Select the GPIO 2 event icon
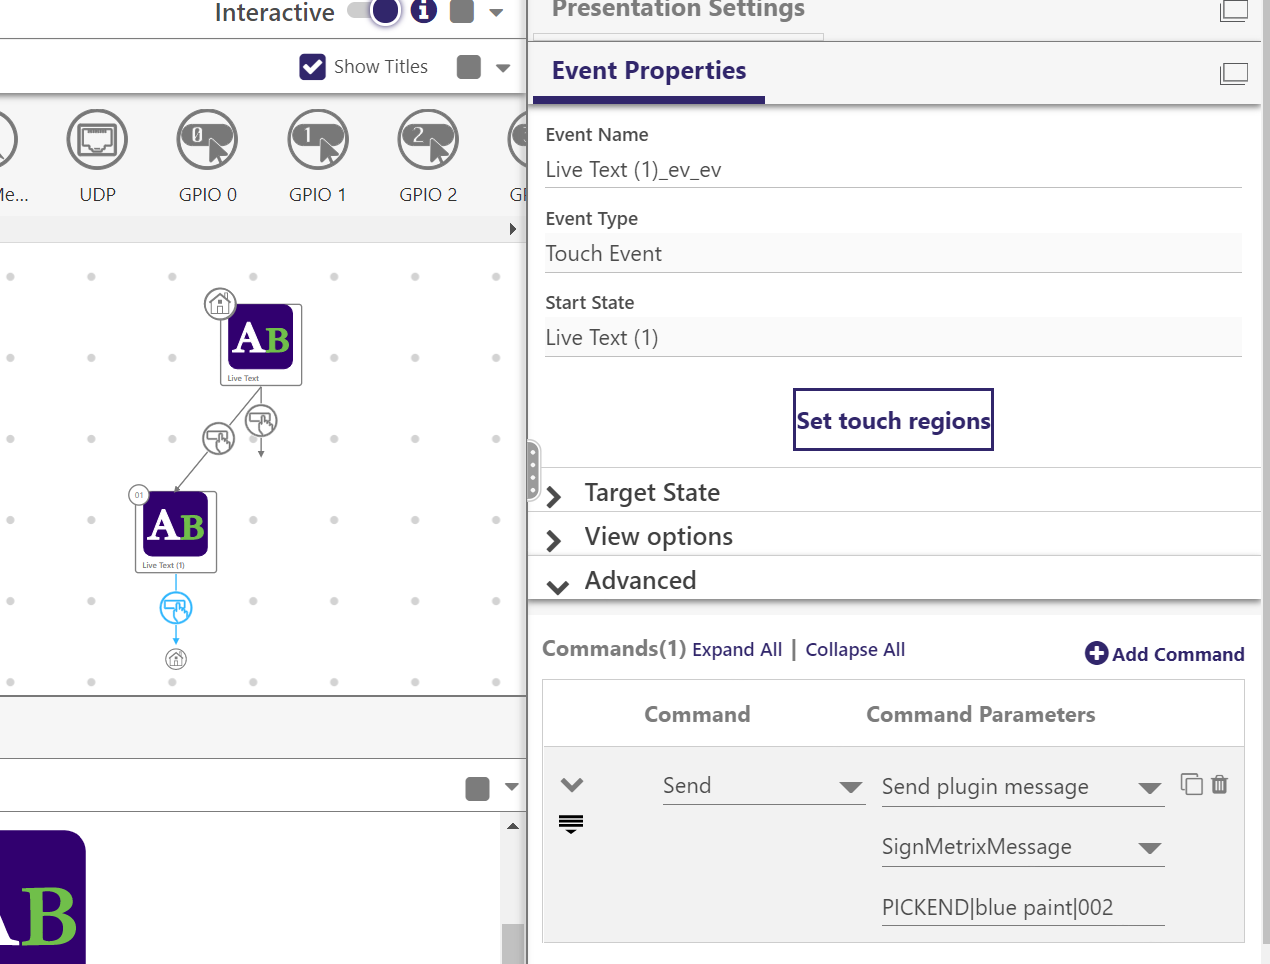The height and width of the screenshot is (964, 1270). (428, 140)
